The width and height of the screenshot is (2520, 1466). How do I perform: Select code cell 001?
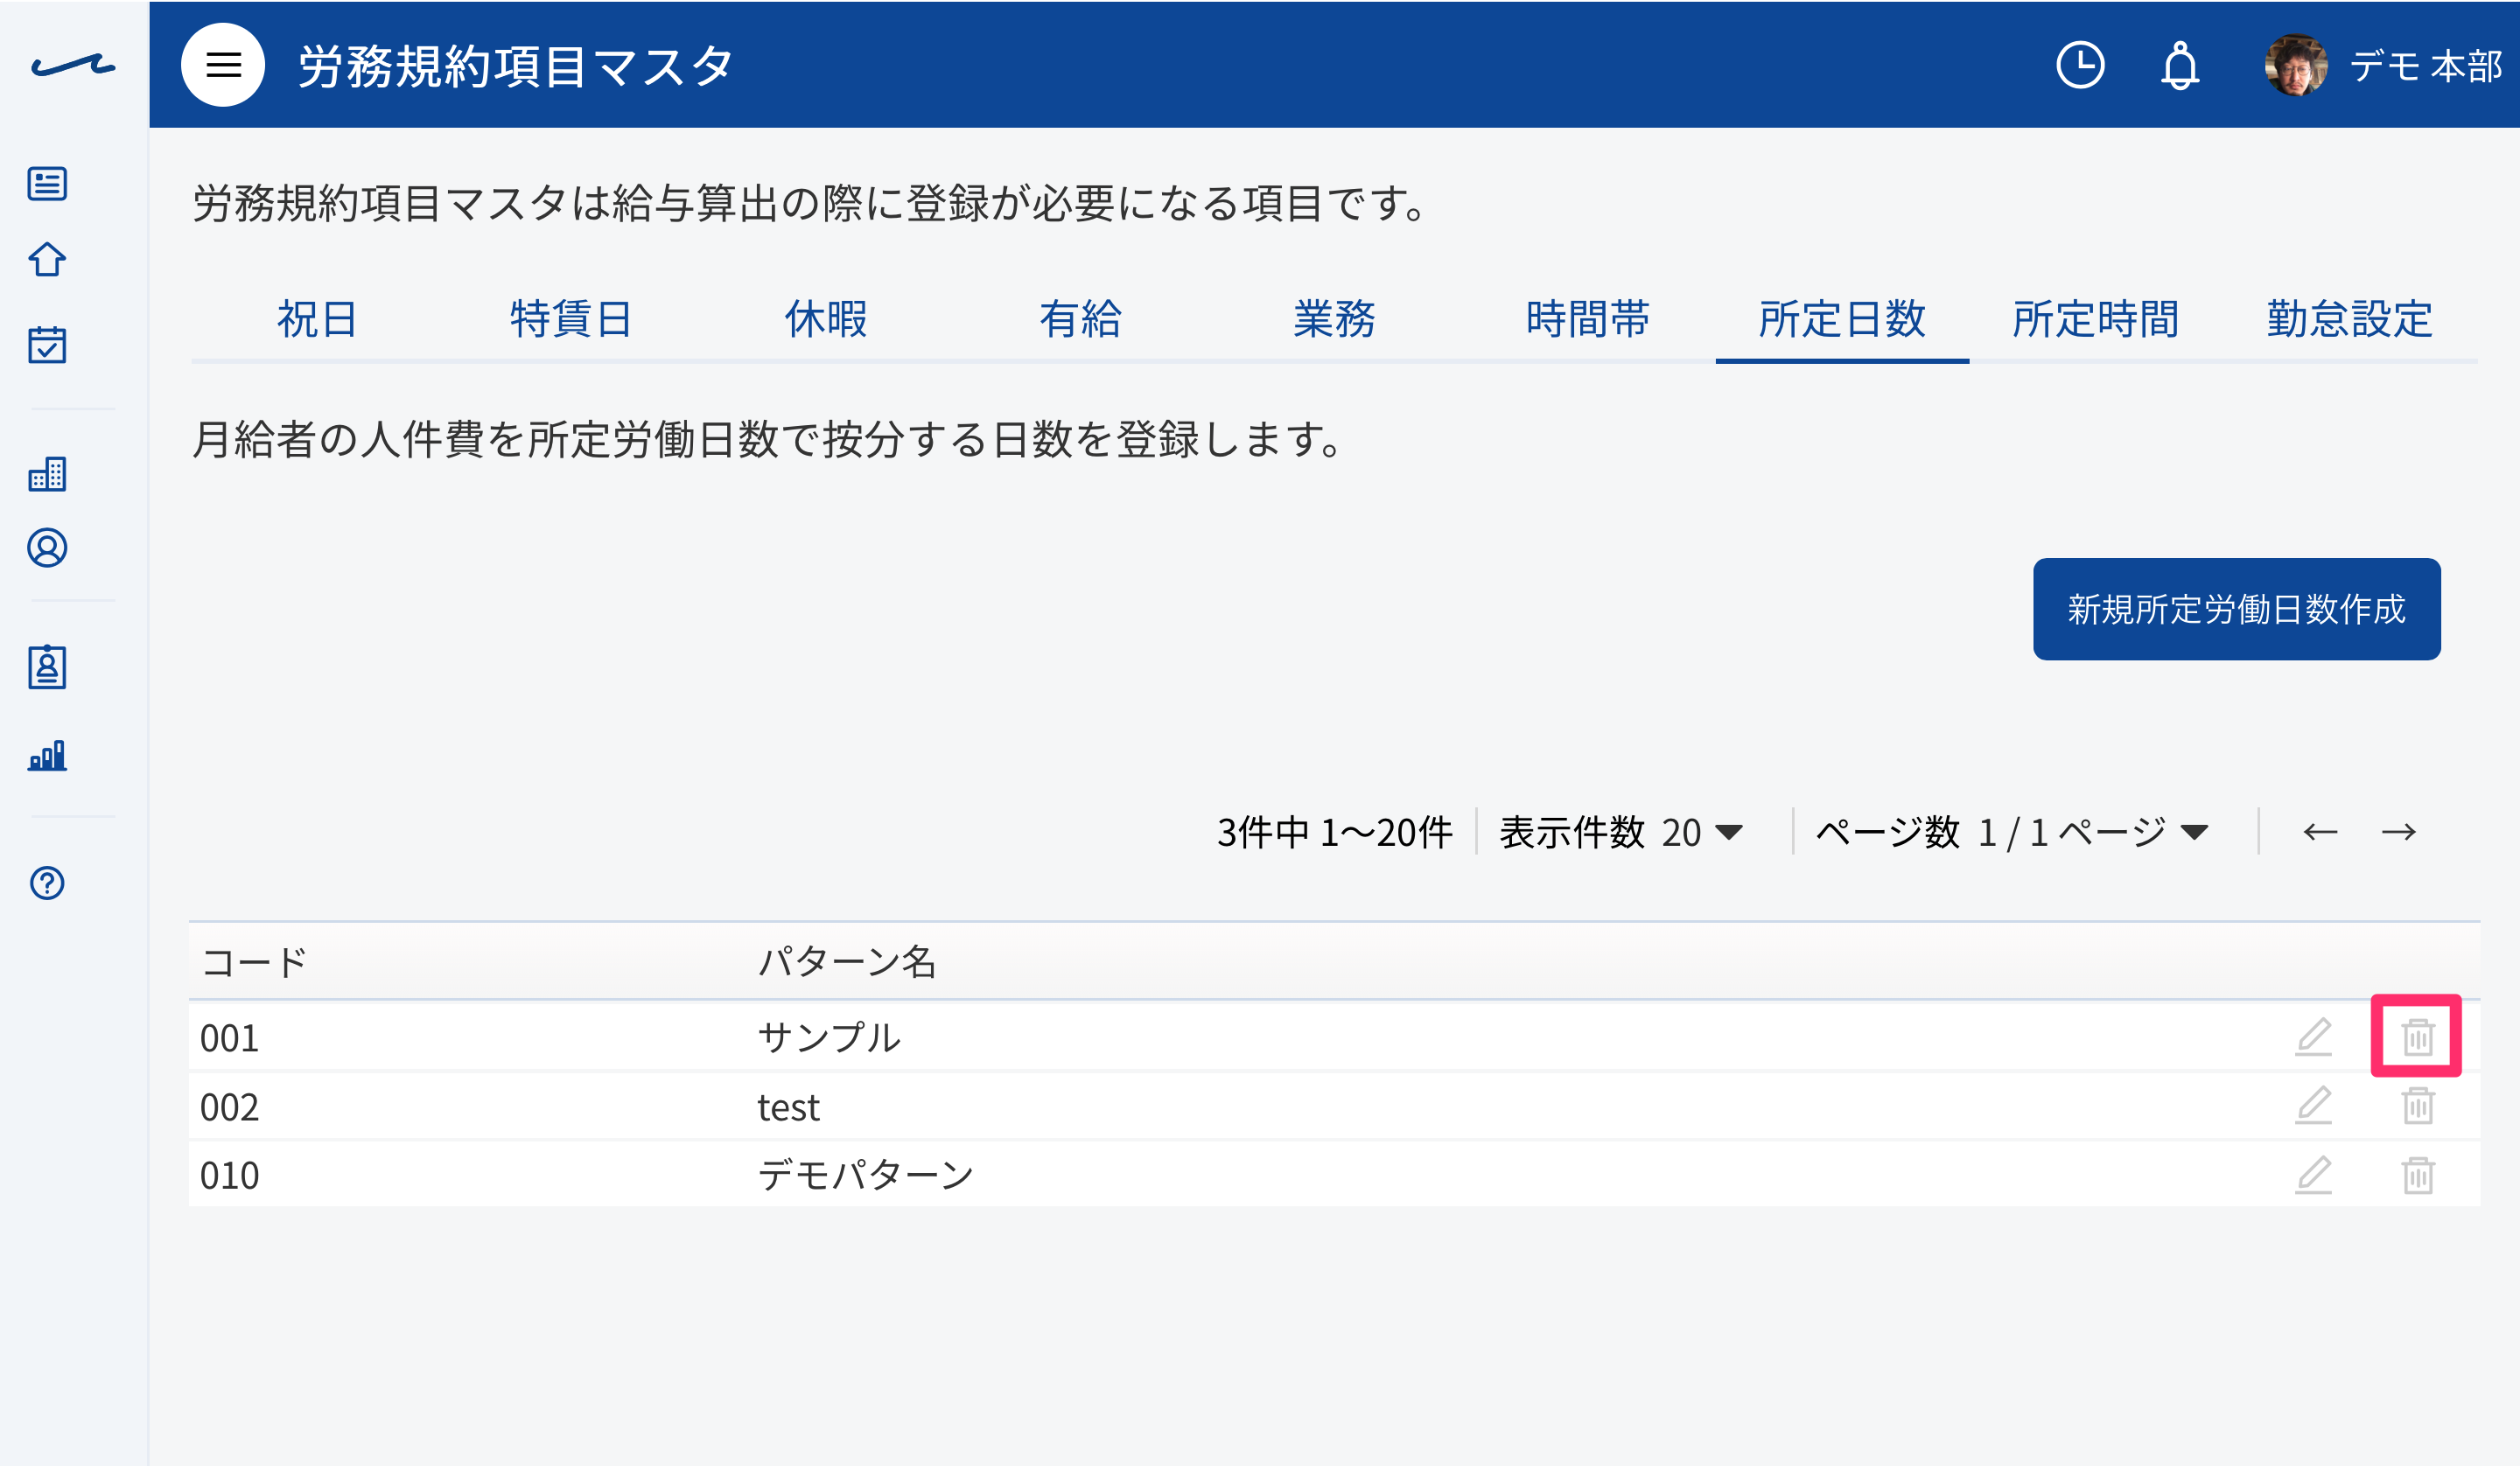point(230,1038)
